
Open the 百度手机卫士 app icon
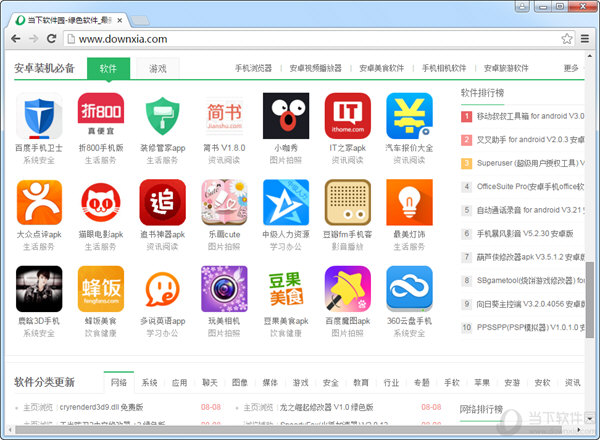click(39, 116)
